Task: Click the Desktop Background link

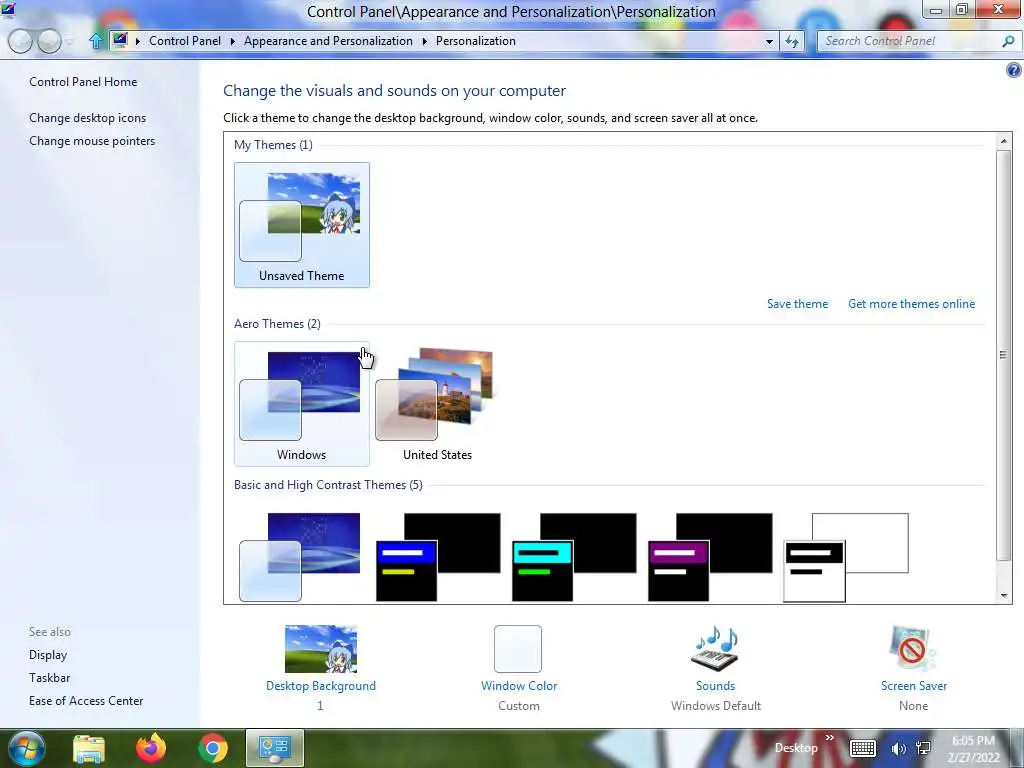Action: pos(321,686)
